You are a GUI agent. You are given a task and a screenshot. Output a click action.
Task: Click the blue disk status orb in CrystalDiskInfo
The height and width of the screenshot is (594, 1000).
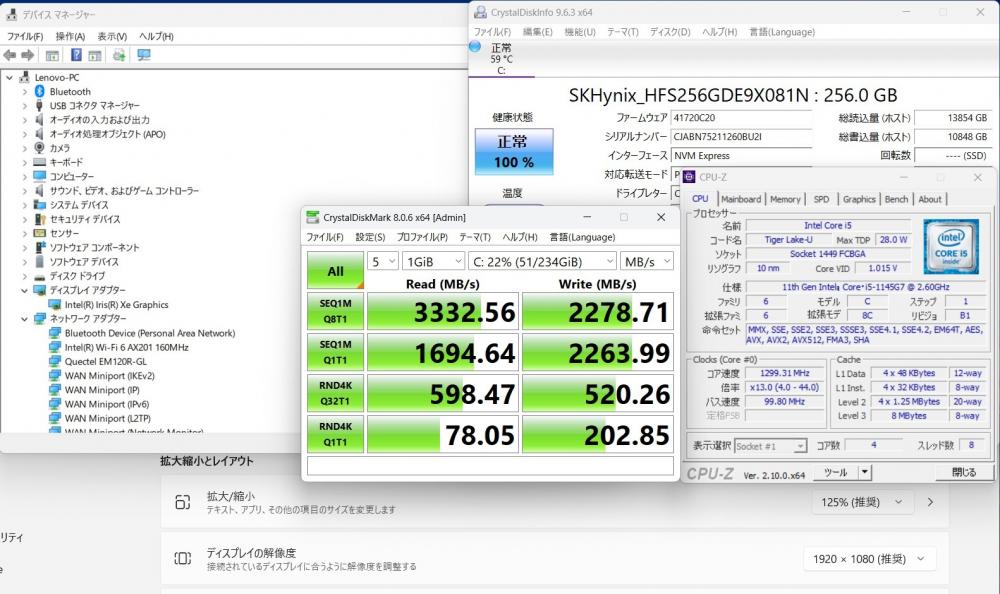pos(475,47)
